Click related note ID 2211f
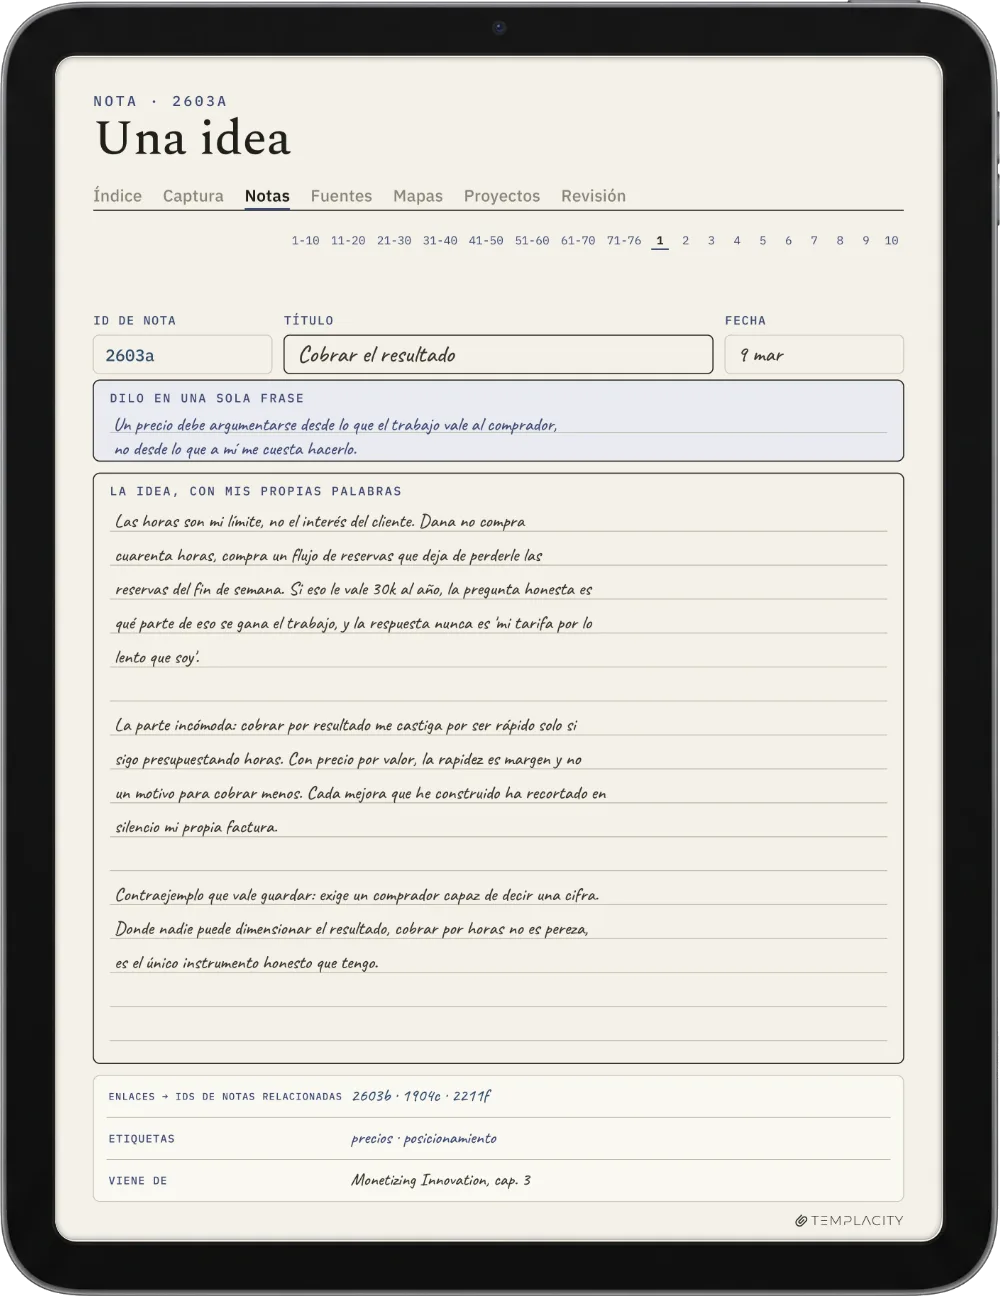 [472, 1096]
